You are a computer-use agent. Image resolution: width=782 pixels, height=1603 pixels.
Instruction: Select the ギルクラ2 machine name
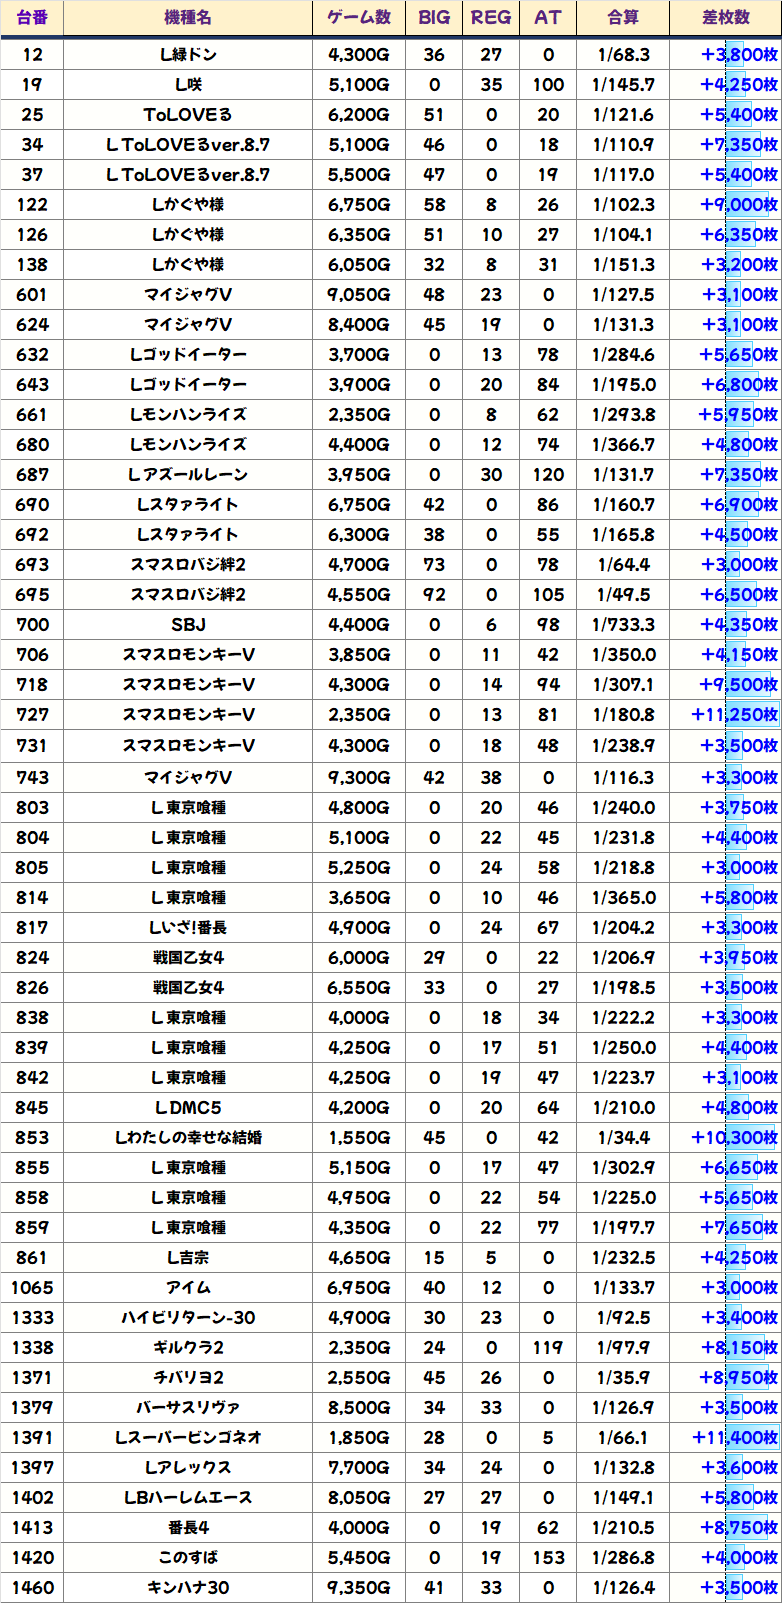pos(188,1347)
